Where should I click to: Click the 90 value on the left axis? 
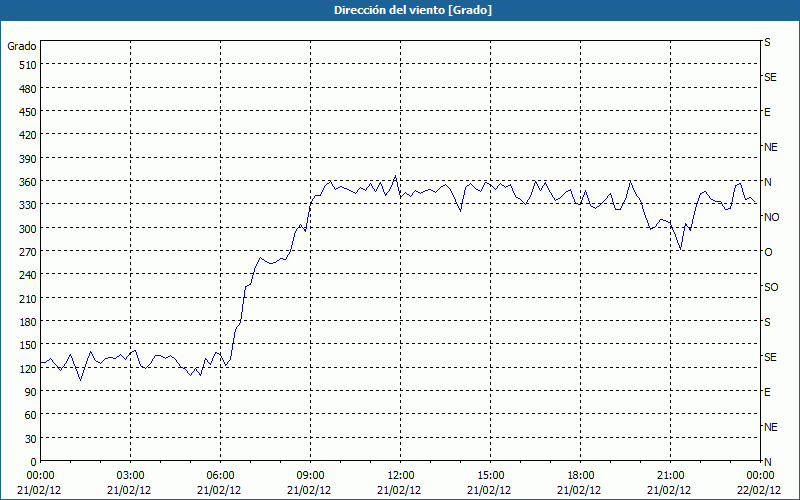31,392
